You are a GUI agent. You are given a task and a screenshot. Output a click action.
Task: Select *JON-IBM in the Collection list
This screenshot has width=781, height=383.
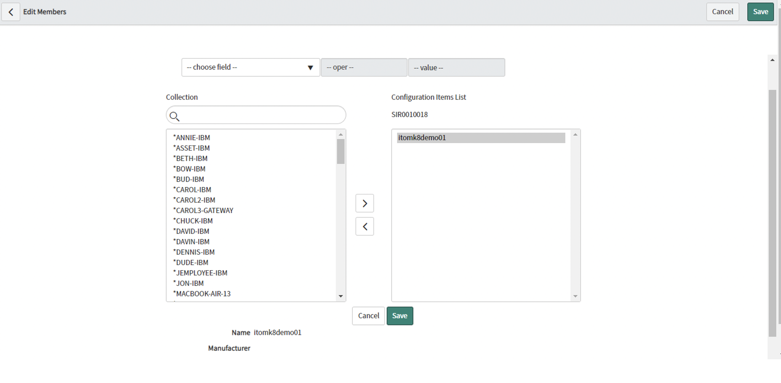189,283
